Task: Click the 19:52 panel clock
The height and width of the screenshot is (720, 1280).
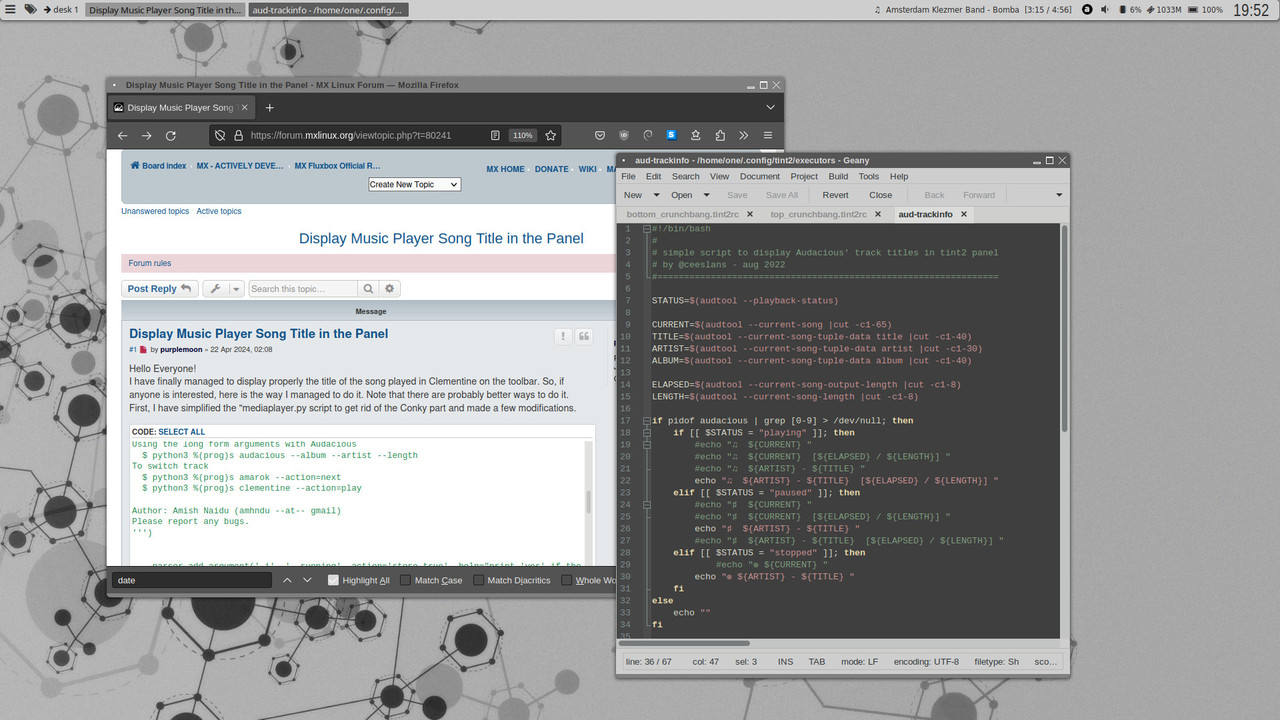Action: (1250, 10)
